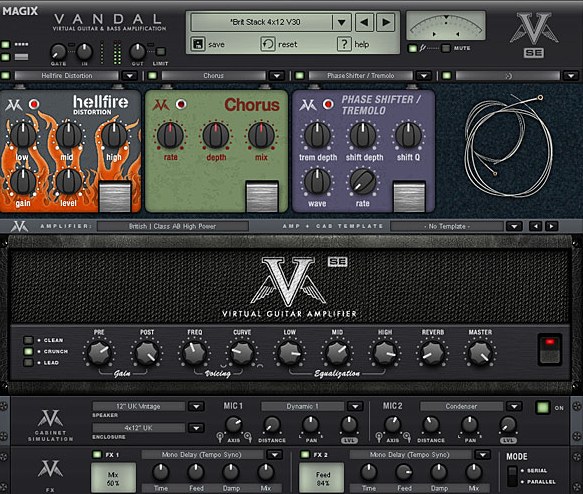Click the Phase Shifter trem depth knob
This screenshot has height=494, width=583.
pos(318,135)
